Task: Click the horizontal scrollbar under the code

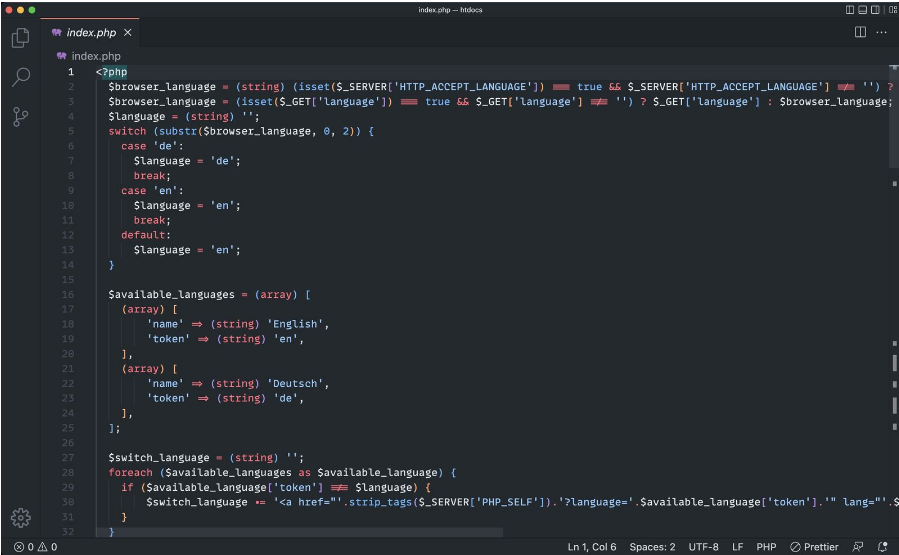Action: coord(299,533)
